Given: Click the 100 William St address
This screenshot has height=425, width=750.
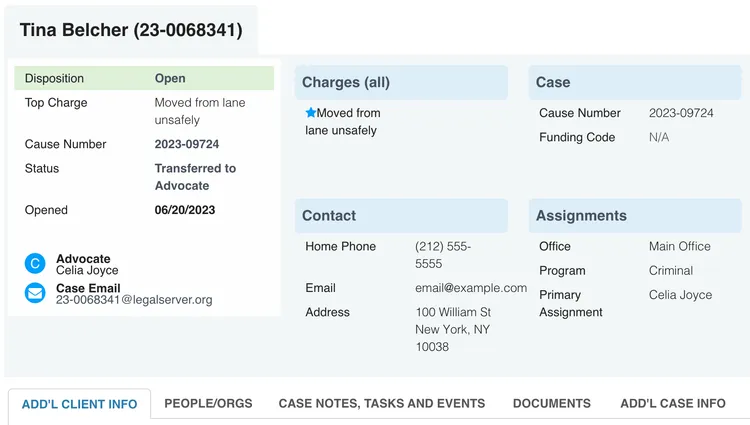Looking at the screenshot, I should (453, 313).
